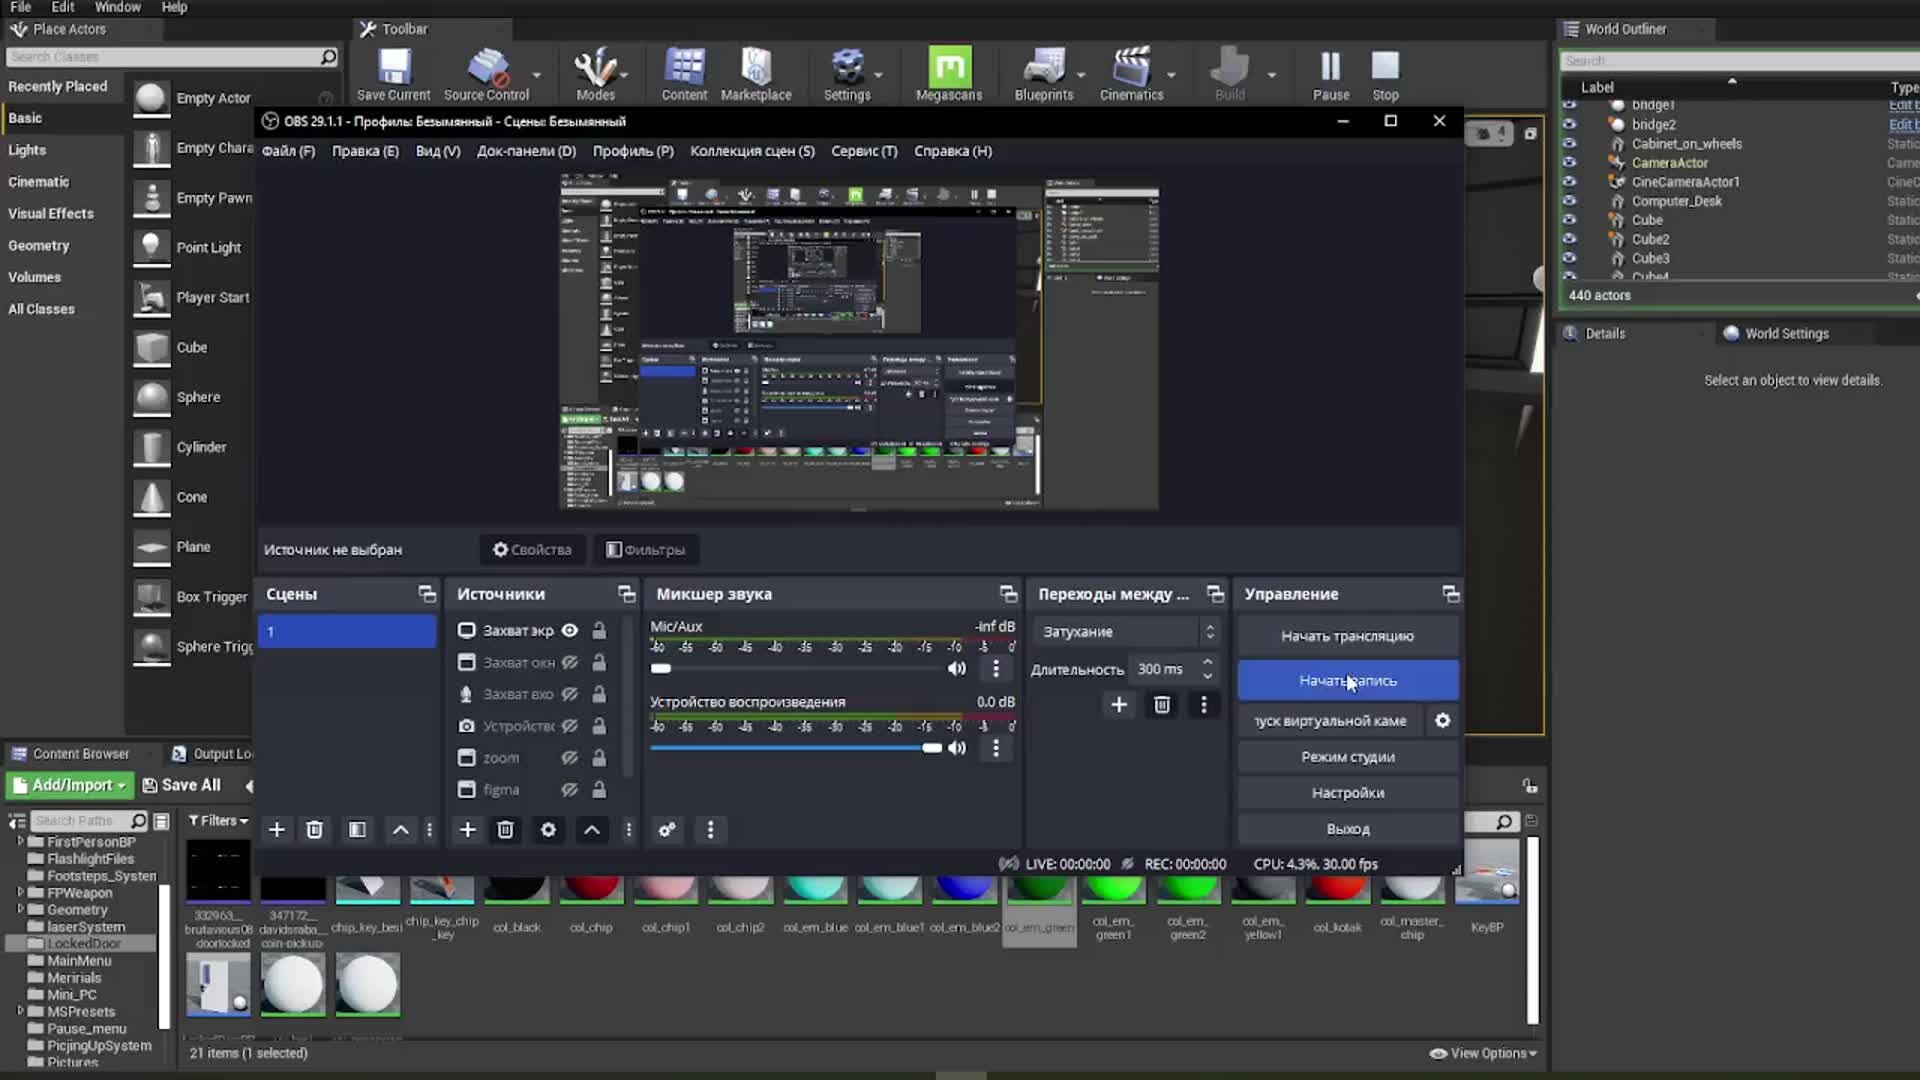Hide the screen capture source
The height and width of the screenshot is (1080, 1920).
coord(569,630)
